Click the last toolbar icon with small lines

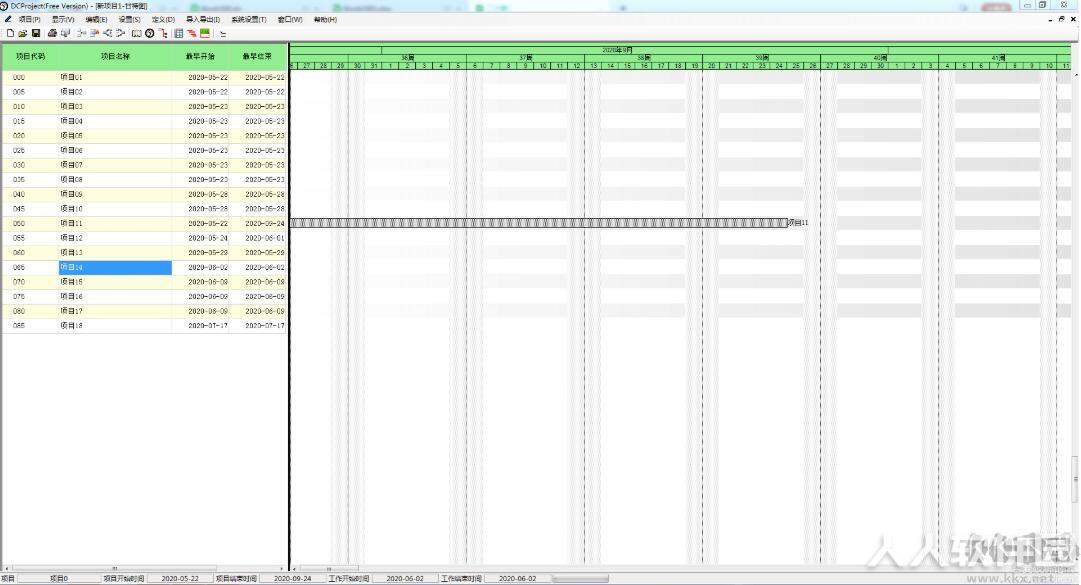pos(223,33)
